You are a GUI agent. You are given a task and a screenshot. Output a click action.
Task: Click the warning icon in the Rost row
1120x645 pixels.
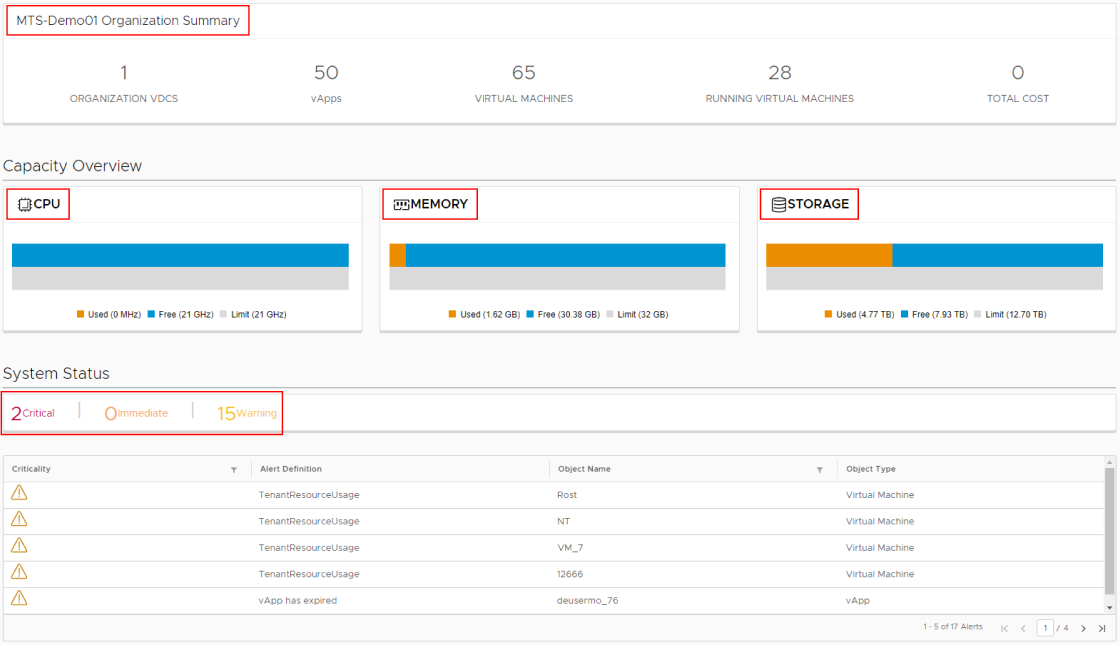[x=19, y=493]
